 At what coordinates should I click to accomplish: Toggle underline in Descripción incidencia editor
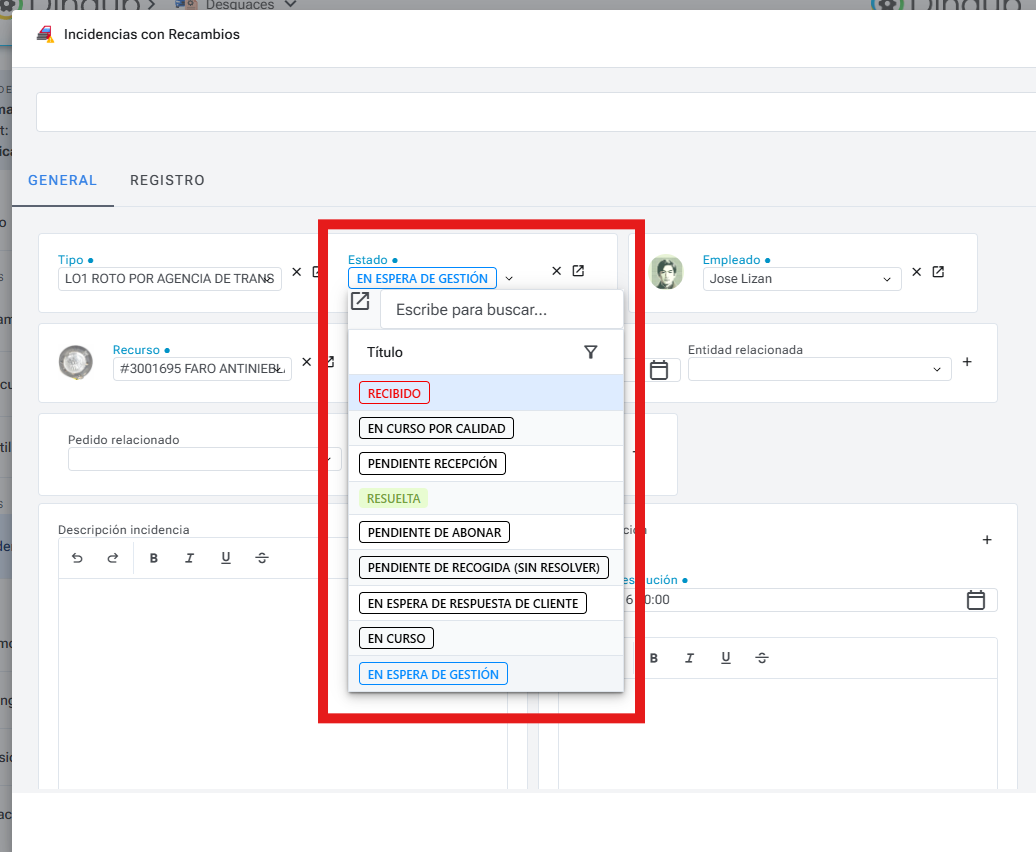pyautogui.click(x=226, y=558)
